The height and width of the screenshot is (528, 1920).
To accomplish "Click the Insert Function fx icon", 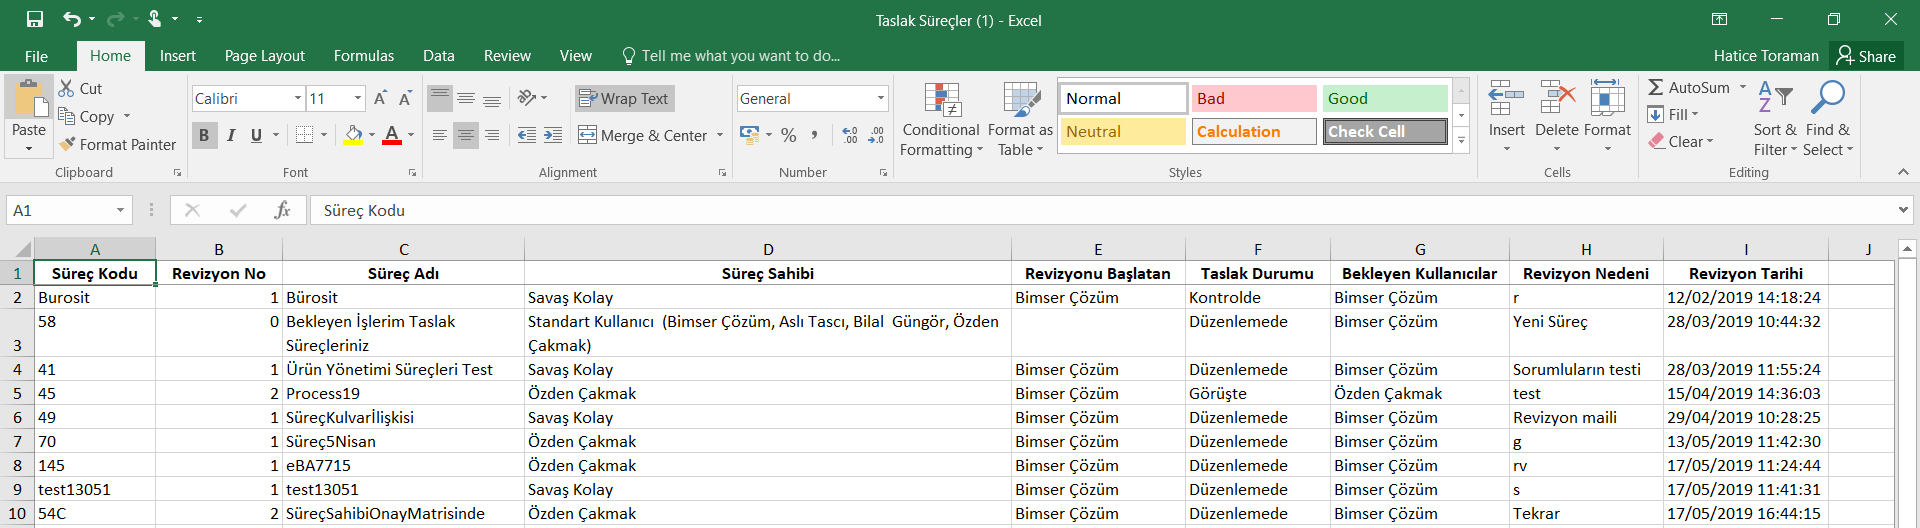I will tap(282, 210).
